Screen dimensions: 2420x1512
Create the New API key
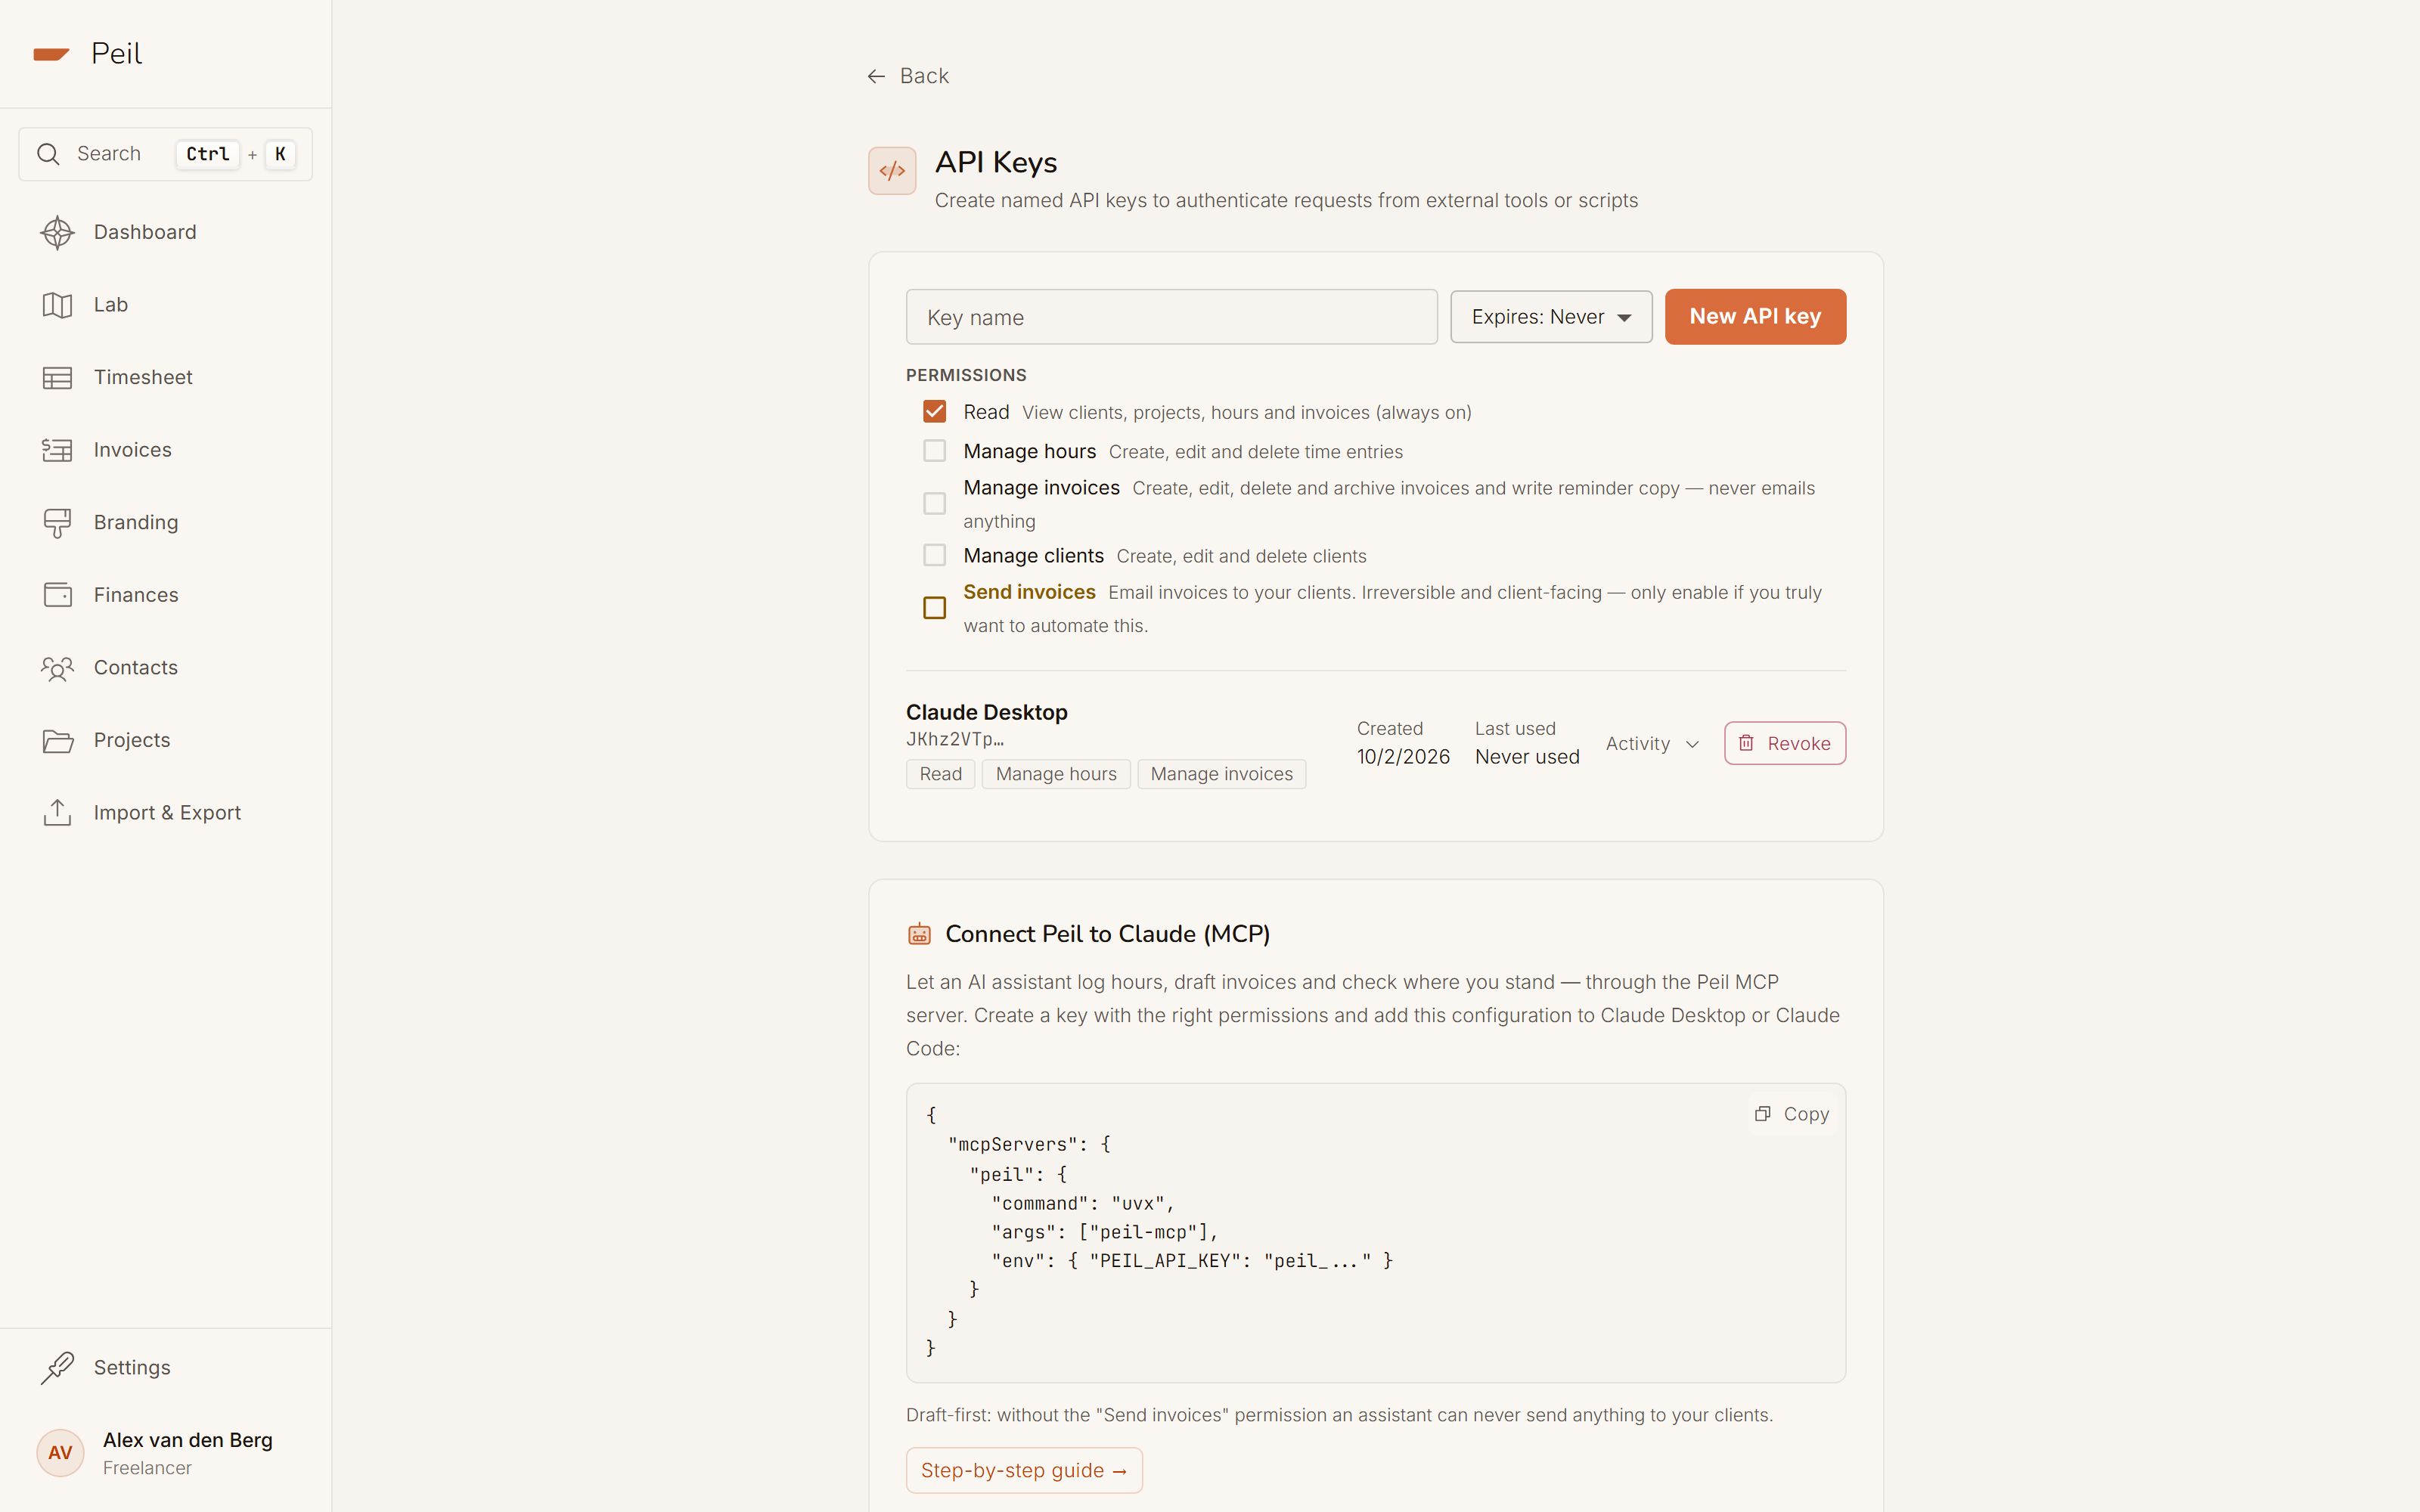(1755, 317)
